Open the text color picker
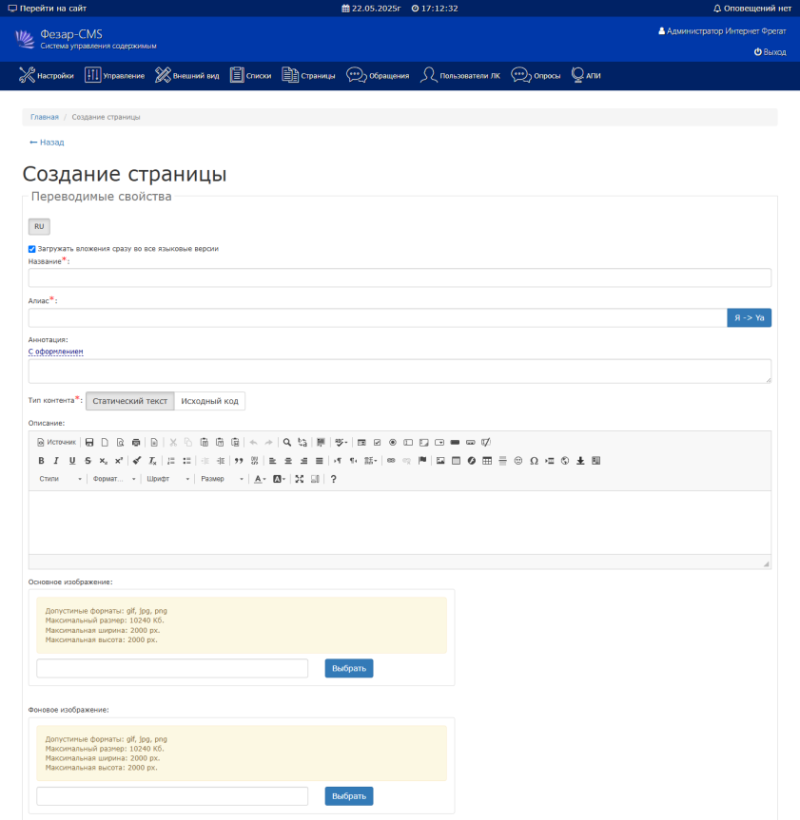The image size is (800, 820). 260,479
